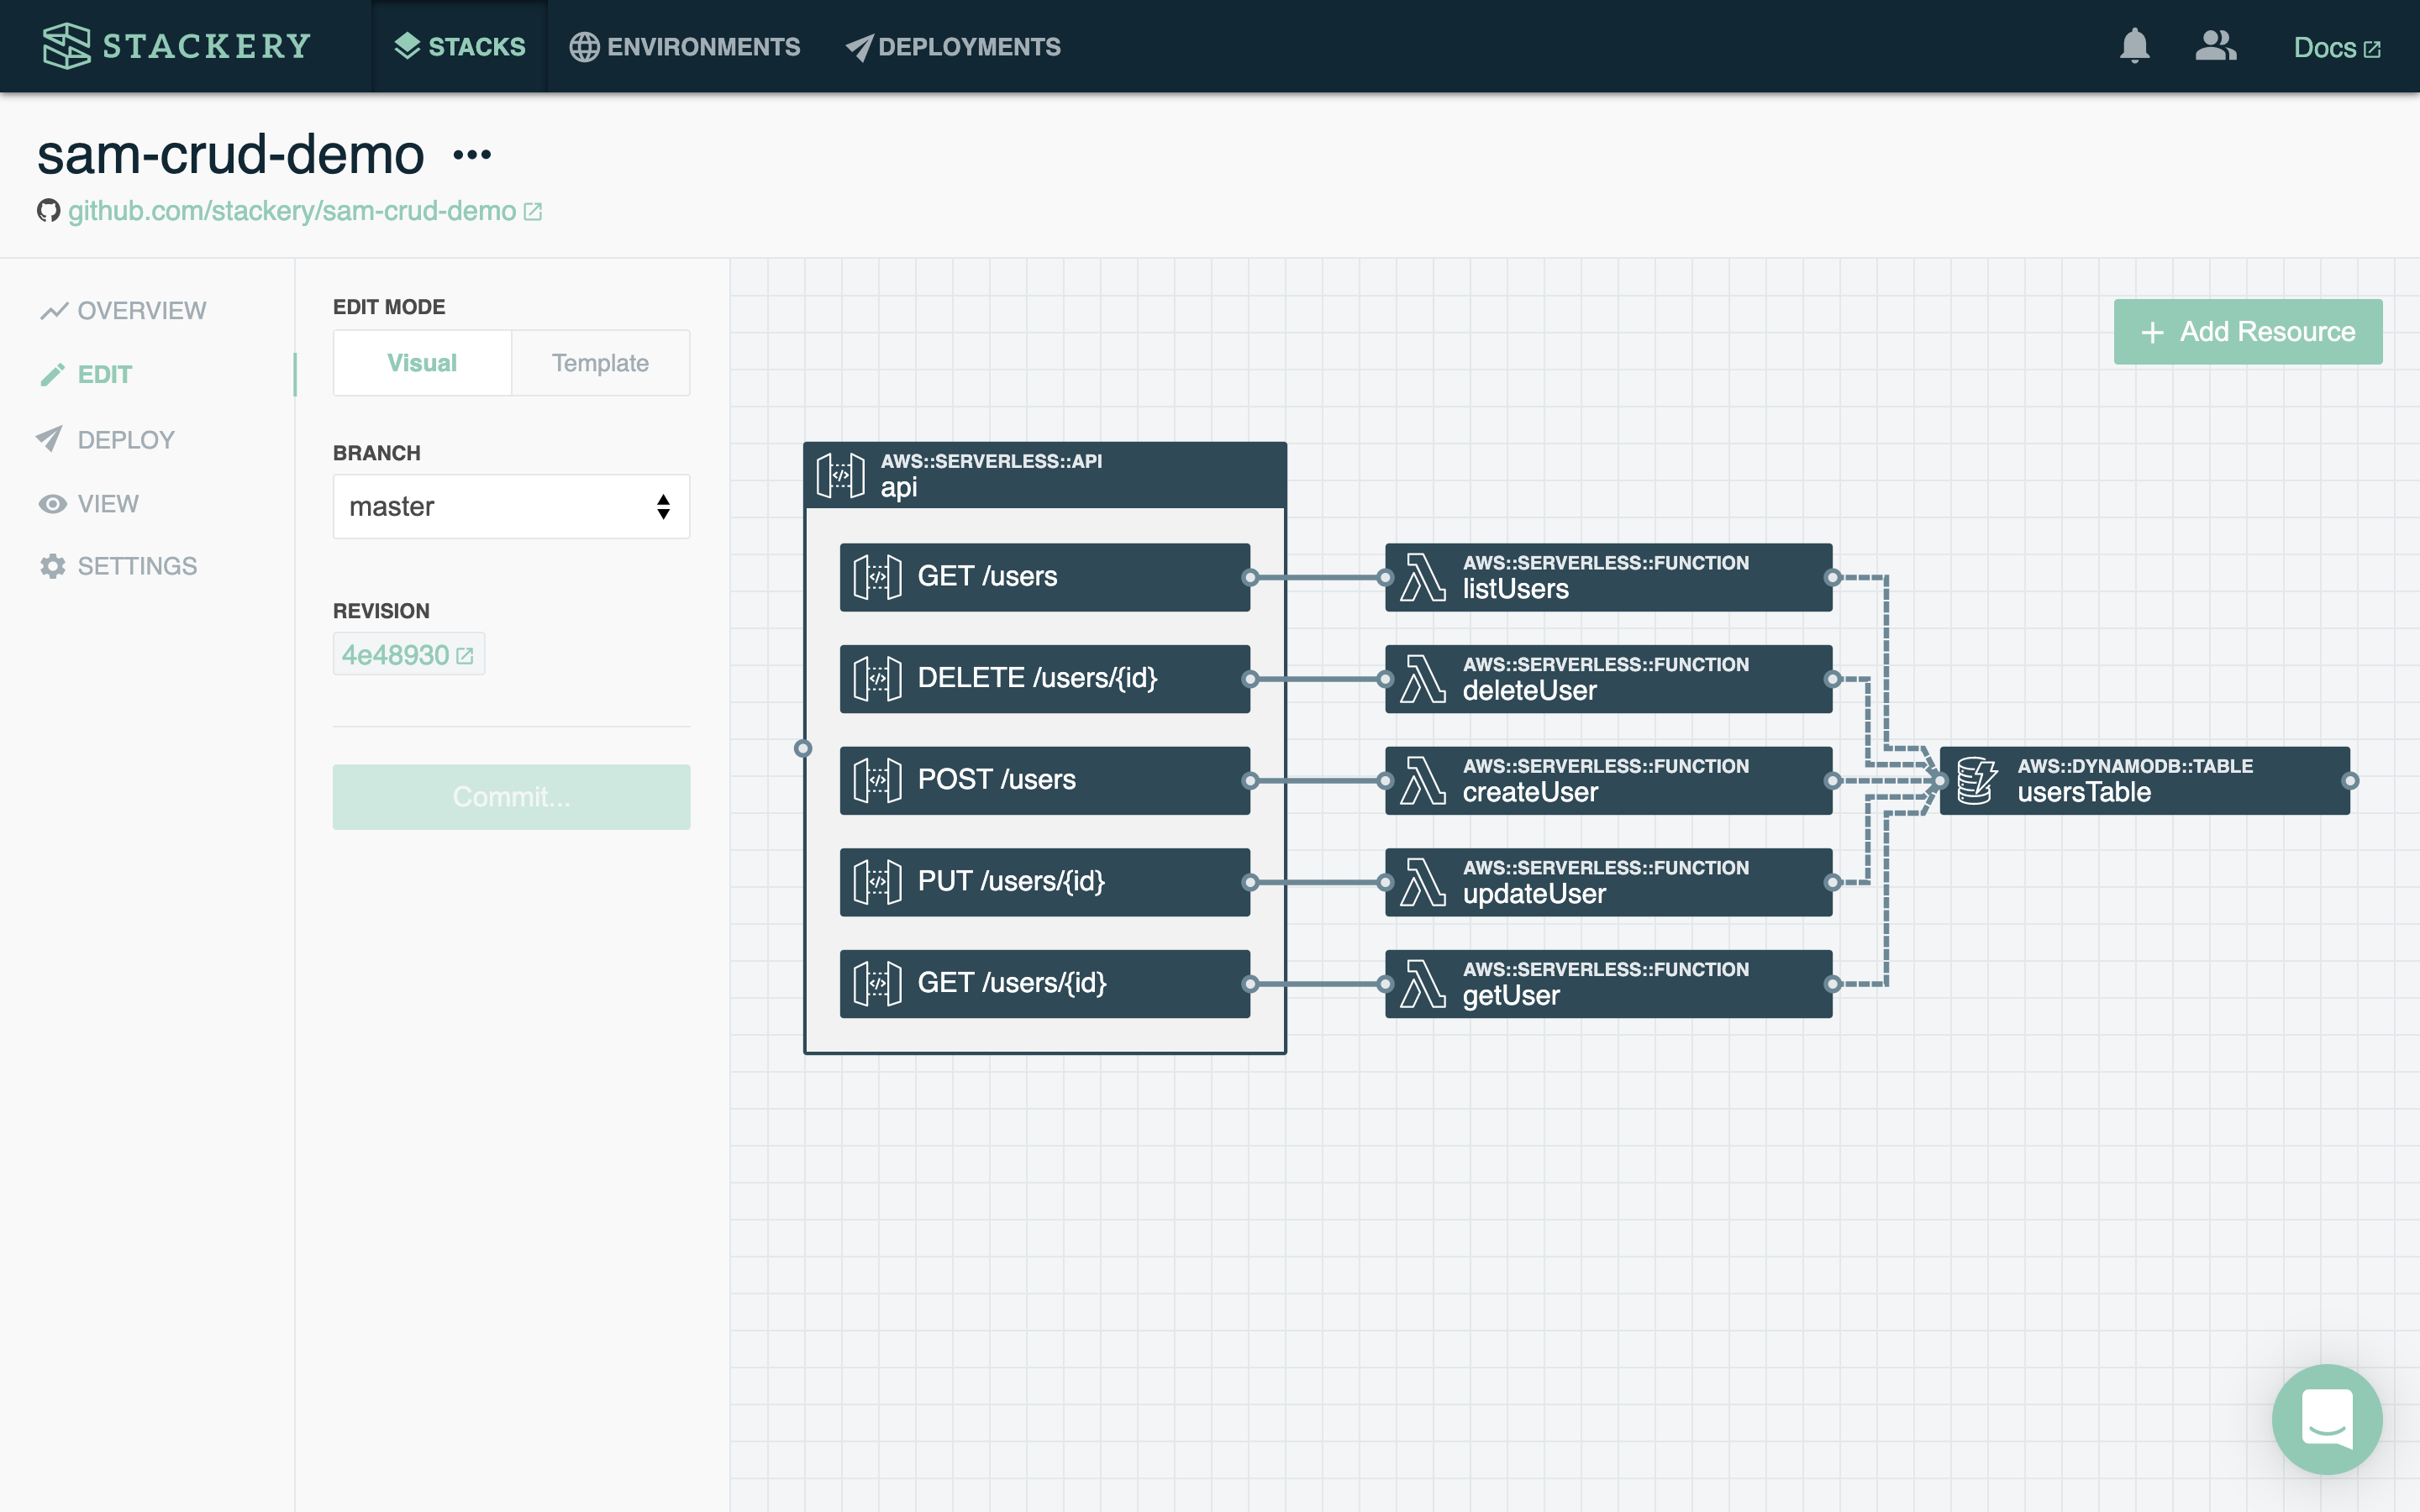Click the Overview chart icon

(x=53, y=311)
